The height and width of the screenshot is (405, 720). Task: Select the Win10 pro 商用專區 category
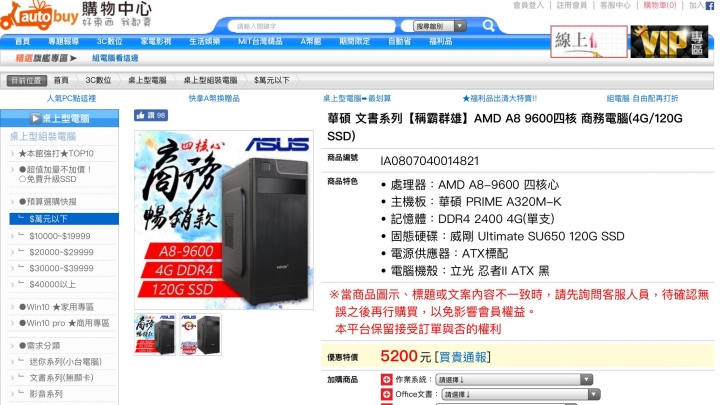pos(64,323)
